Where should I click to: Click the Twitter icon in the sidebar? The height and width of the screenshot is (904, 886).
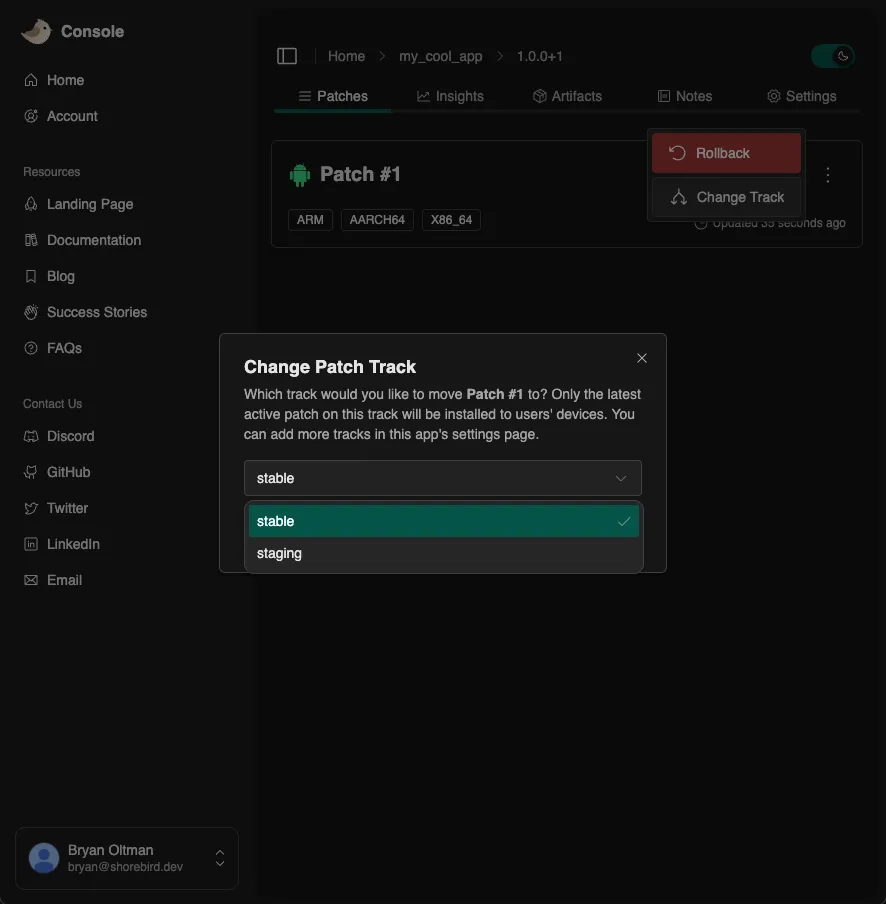30,508
